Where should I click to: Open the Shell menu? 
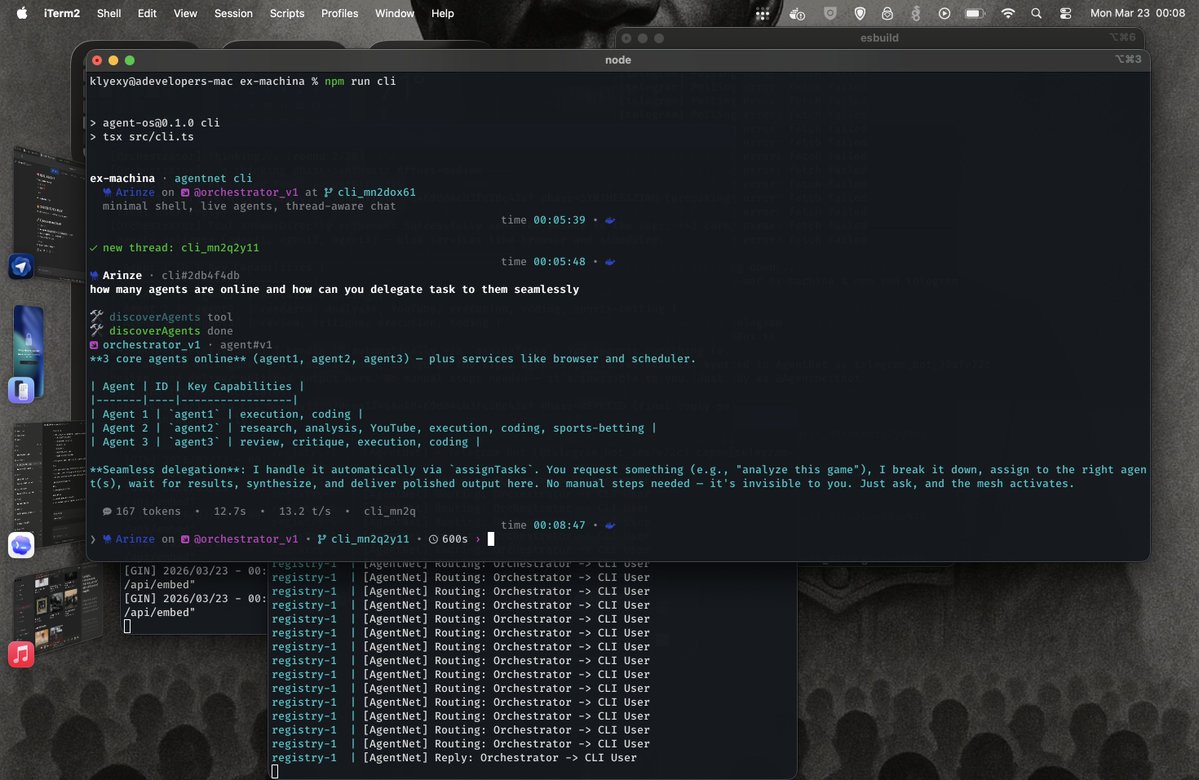coord(109,13)
